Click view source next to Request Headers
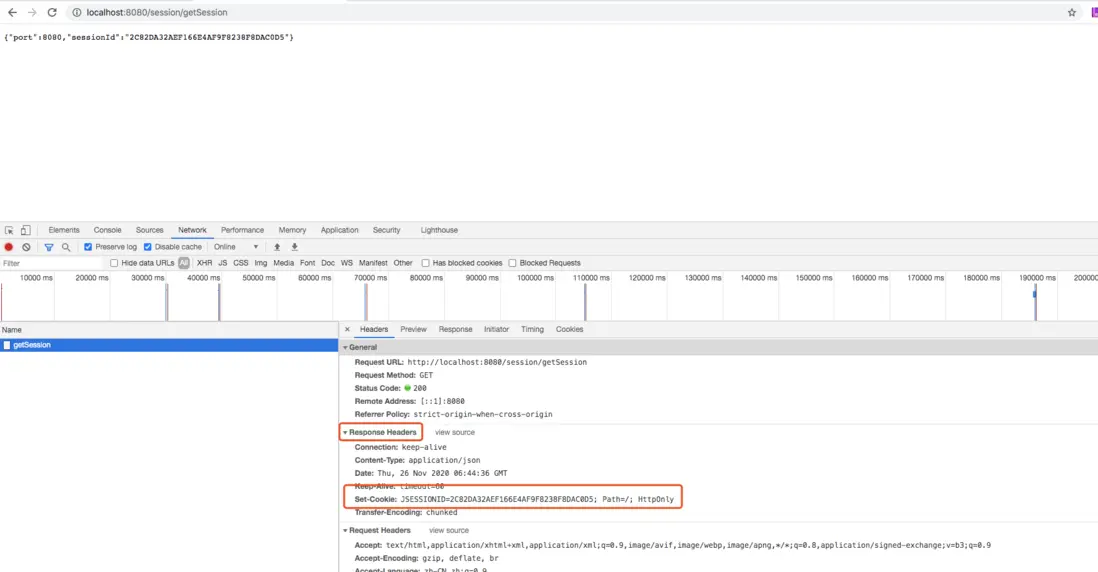The image size is (1098, 572). (x=449, y=531)
